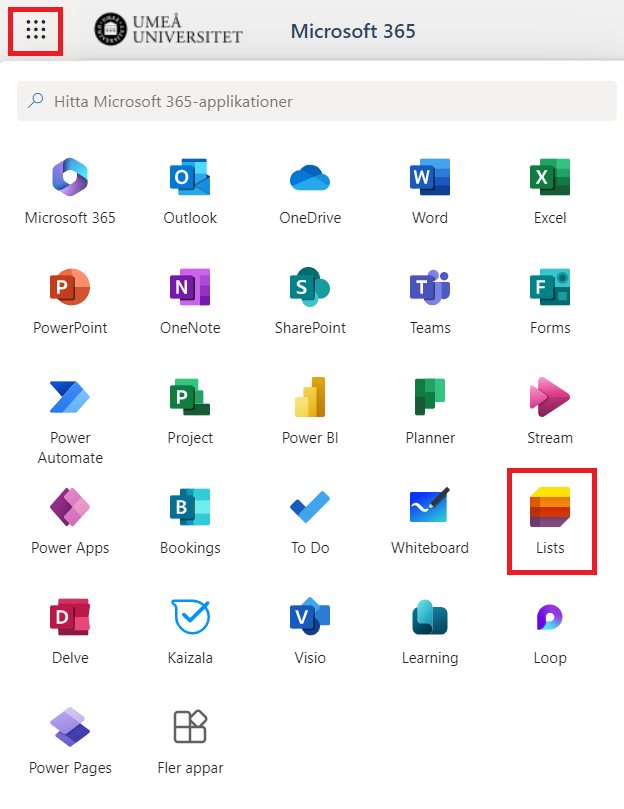
Task: Open Power Automate
Action: (70, 397)
